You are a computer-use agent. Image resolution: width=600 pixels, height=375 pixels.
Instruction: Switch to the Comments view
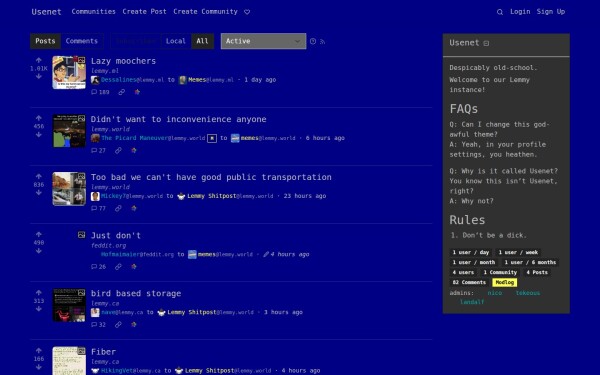coord(82,41)
